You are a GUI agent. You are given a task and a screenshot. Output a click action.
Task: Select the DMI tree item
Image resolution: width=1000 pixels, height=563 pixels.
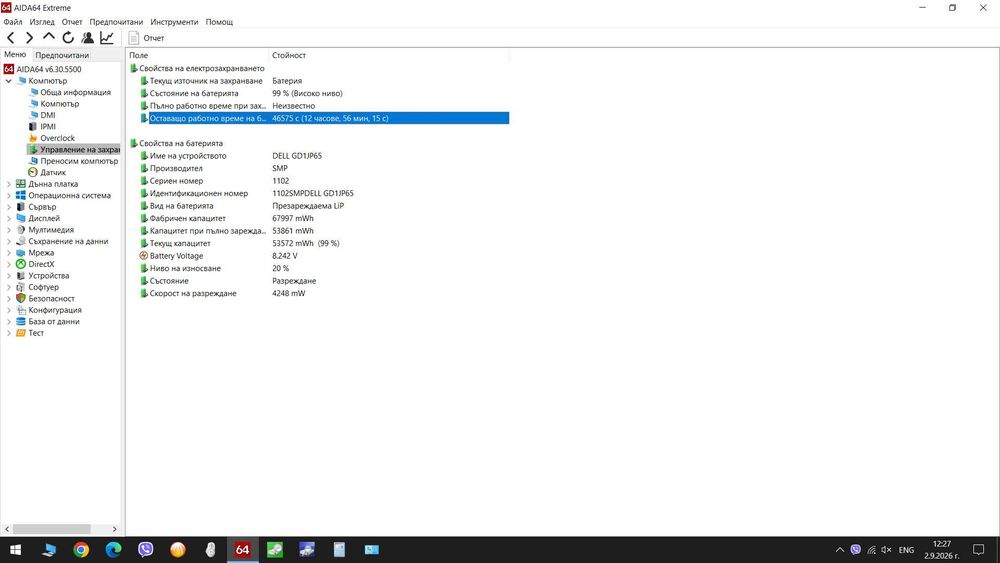click(x=48, y=115)
